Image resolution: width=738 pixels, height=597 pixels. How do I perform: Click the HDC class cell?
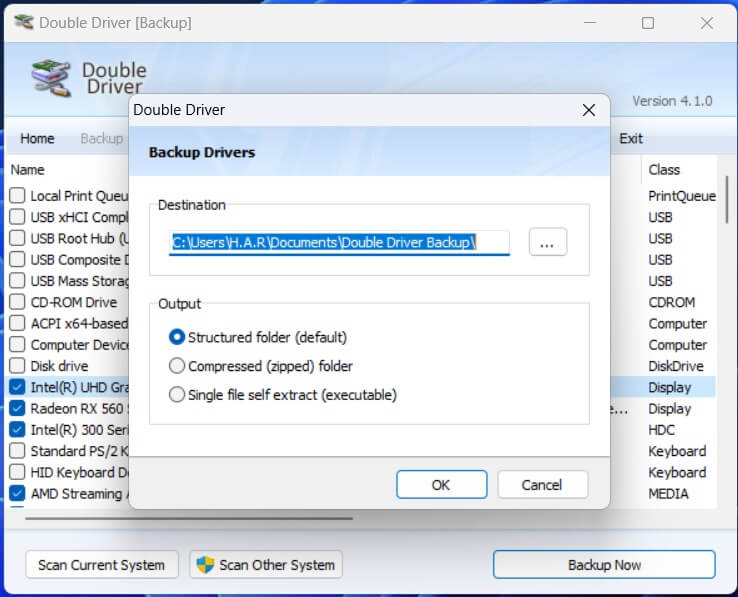point(661,430)
